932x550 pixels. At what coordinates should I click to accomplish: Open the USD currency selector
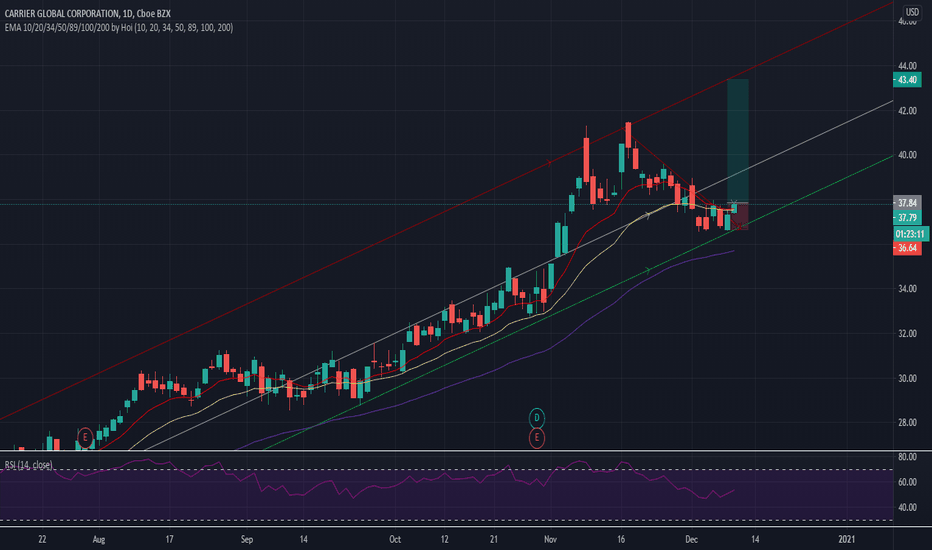tap(912, 12)
